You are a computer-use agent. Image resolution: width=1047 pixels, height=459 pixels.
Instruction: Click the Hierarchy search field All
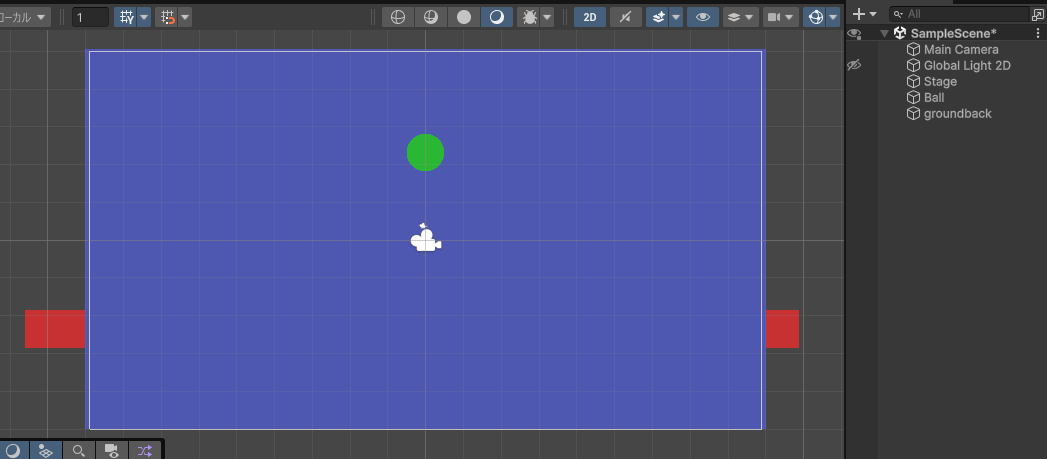point(958,14)
